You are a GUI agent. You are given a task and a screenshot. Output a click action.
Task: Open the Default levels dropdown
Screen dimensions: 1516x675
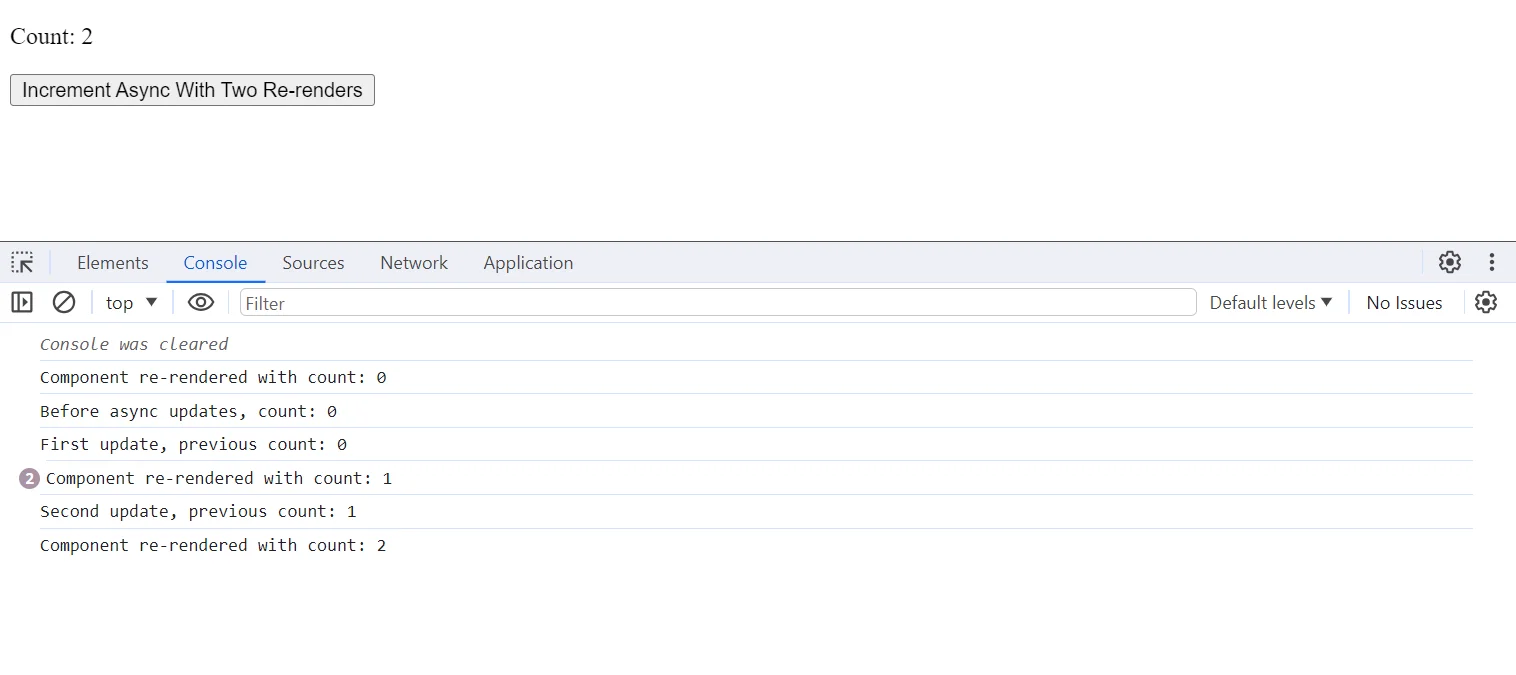tap(1270, 302)
